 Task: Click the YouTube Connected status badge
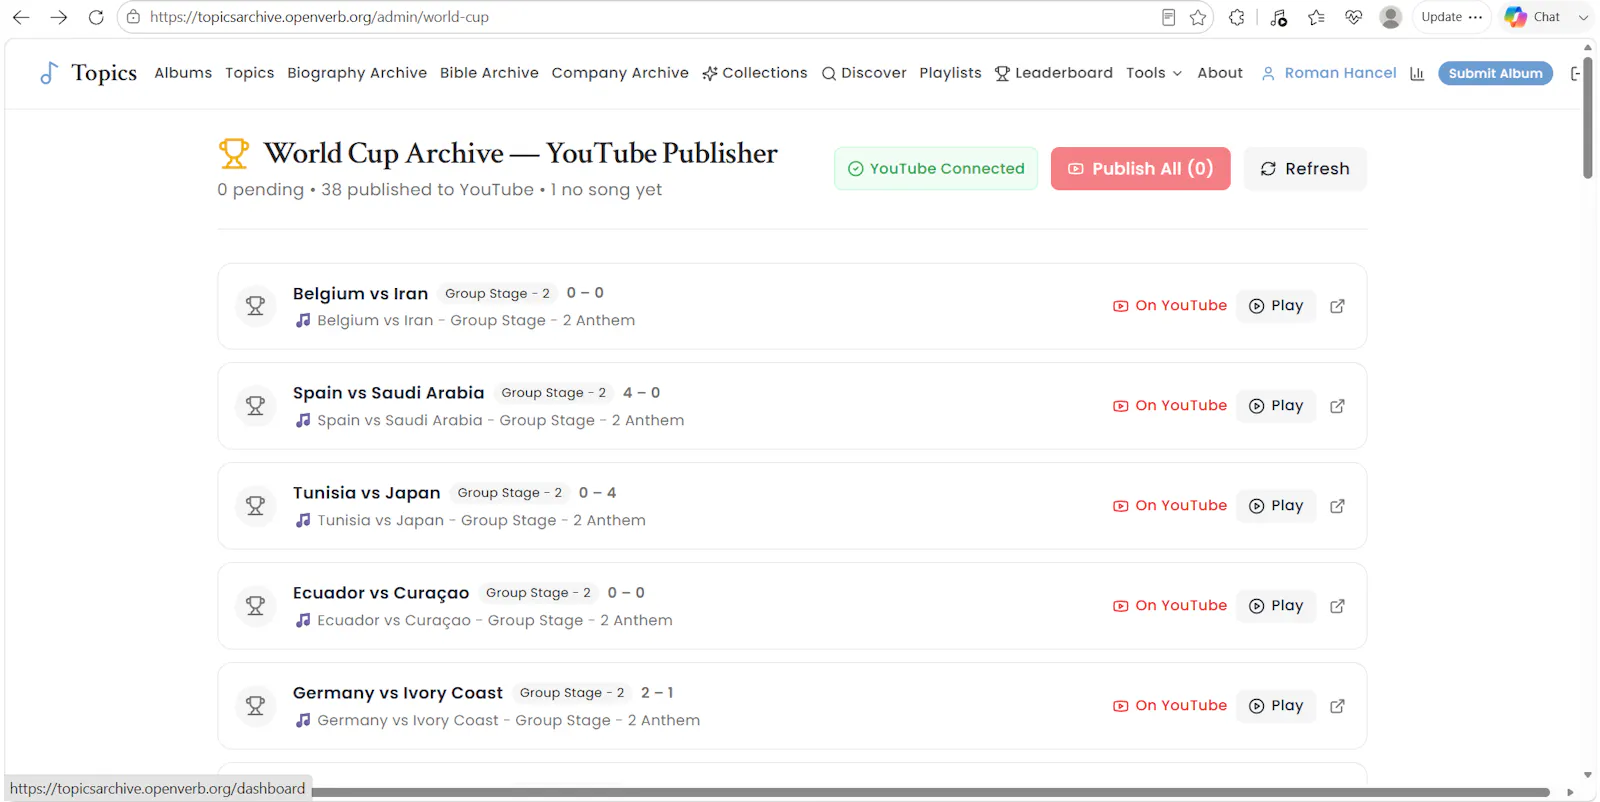936,169
